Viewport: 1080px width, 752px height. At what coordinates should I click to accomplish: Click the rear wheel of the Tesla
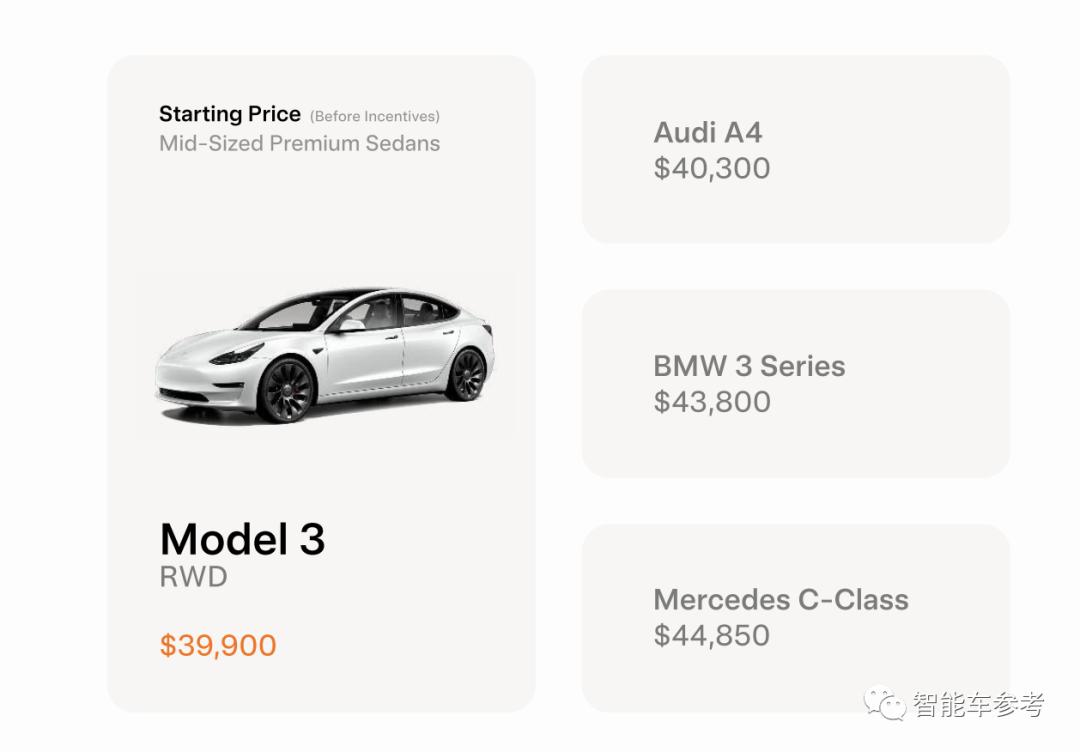coord(467,374)
